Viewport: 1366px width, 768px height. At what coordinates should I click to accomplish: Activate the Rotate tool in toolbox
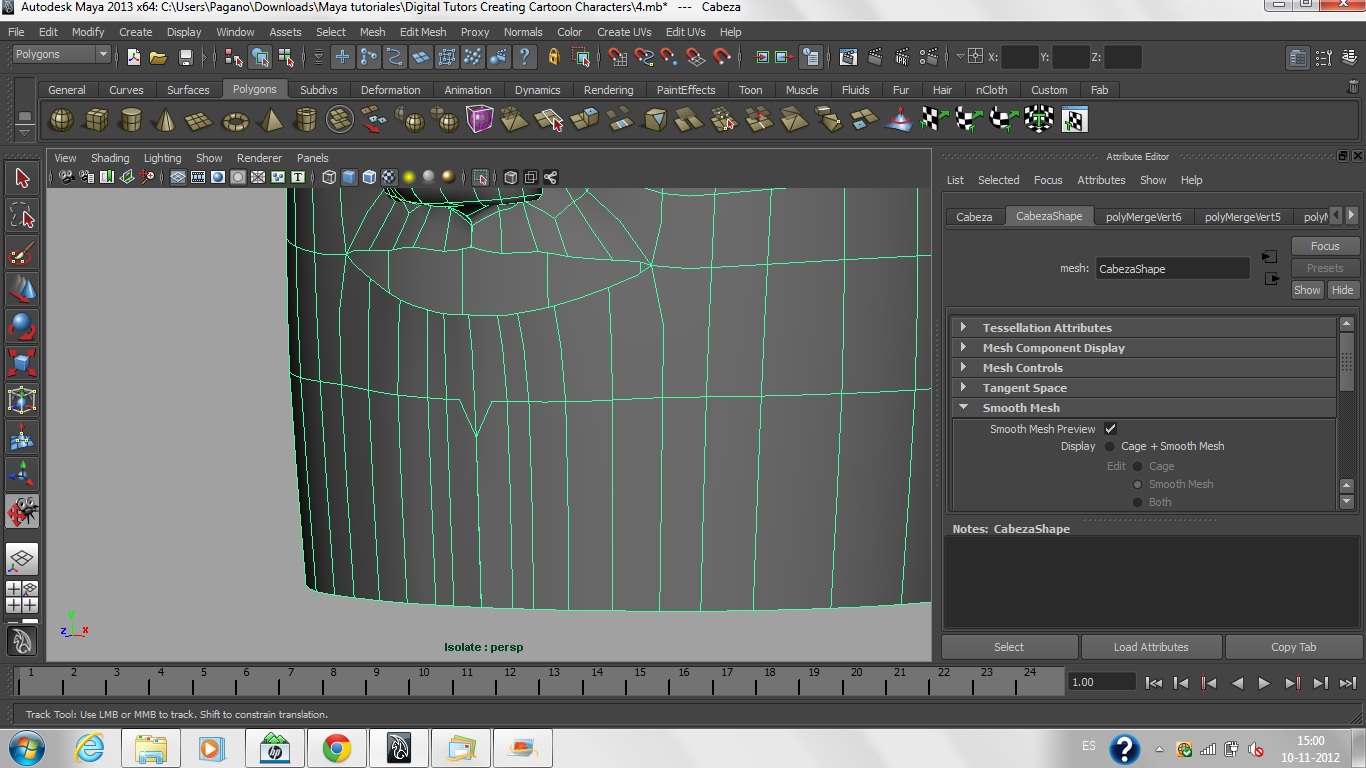pos(21,327)
